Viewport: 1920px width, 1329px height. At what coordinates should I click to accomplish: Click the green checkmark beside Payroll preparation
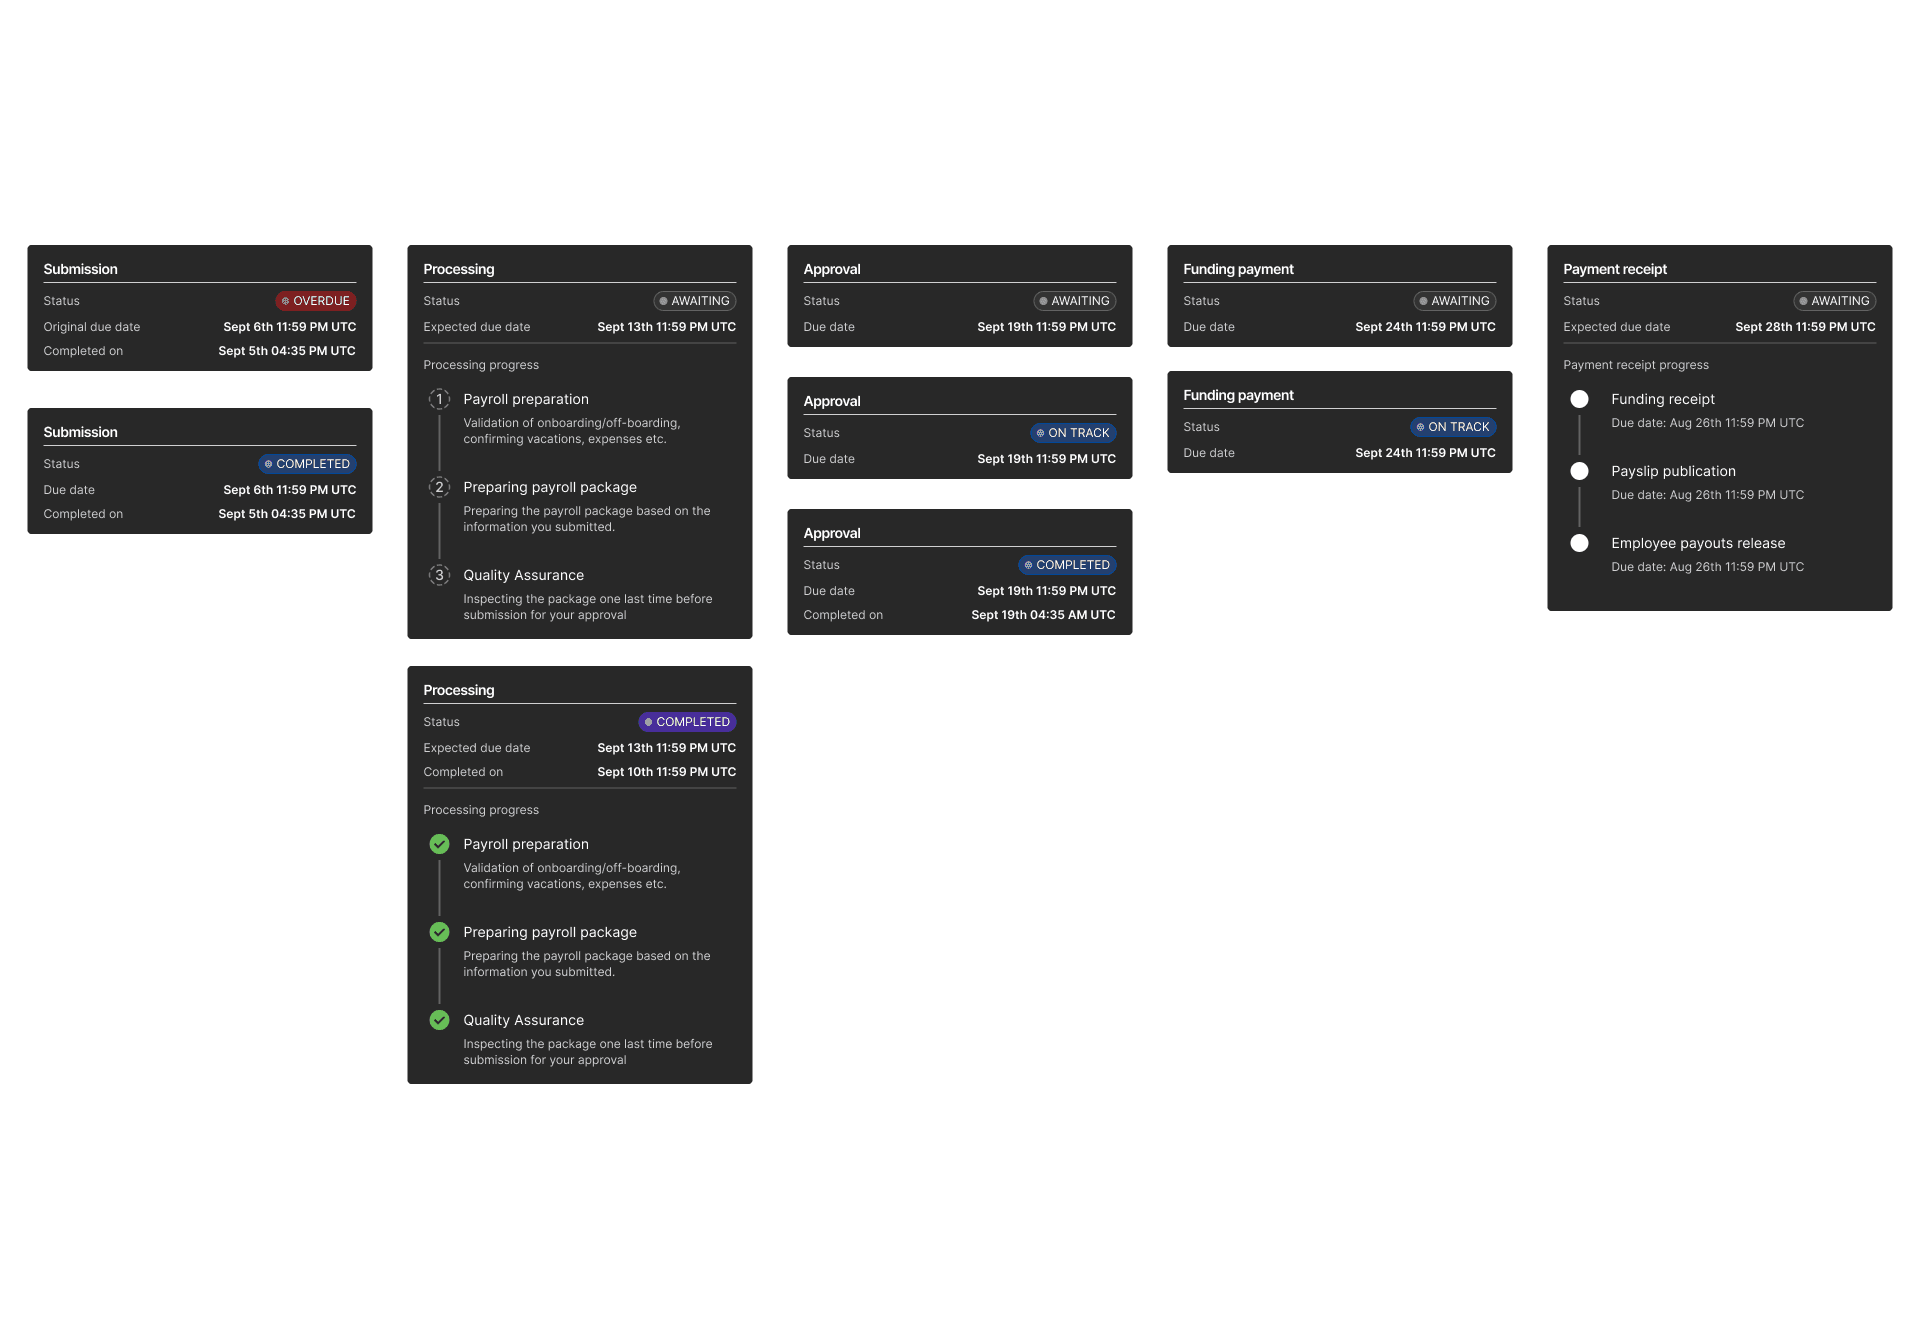click(440, 843)
